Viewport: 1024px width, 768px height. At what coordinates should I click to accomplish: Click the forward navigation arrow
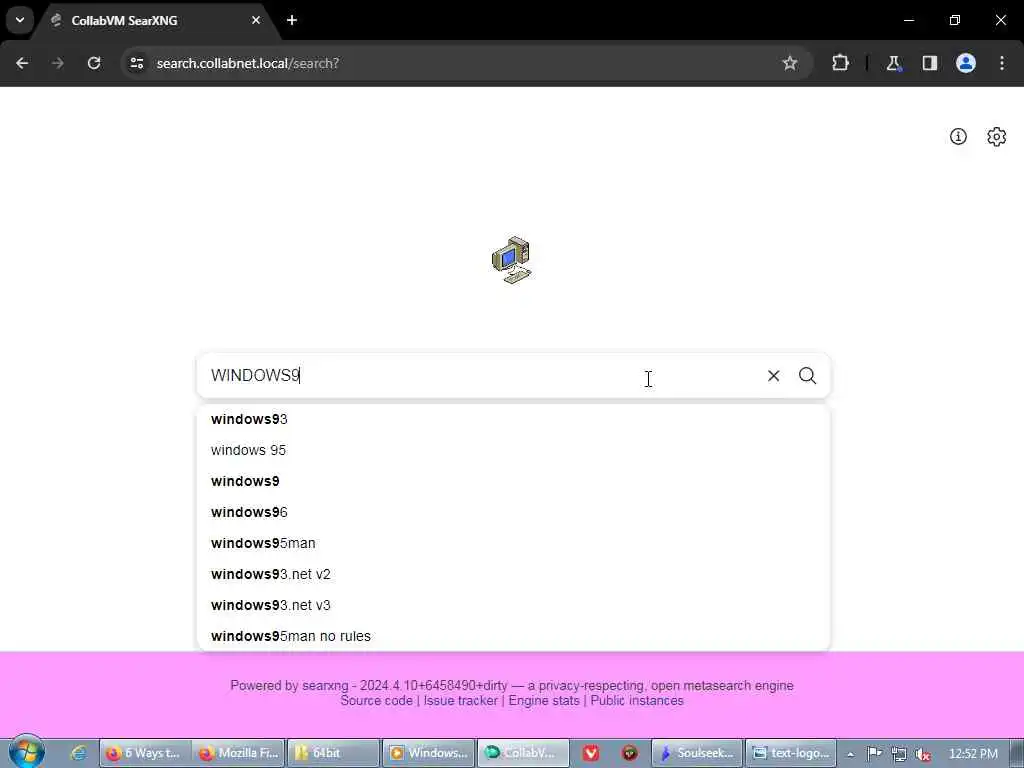[58, 63]
